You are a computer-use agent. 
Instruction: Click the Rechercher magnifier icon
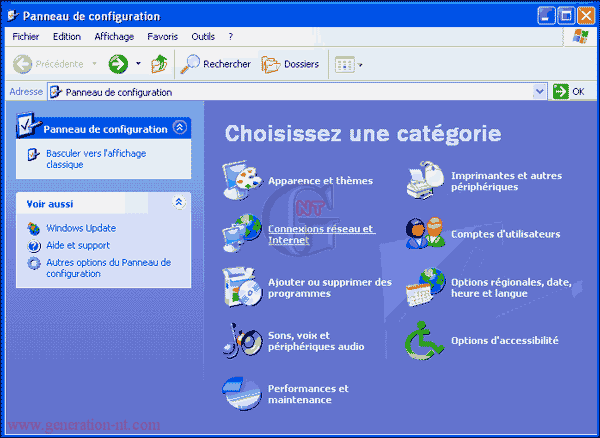[190, 64]
